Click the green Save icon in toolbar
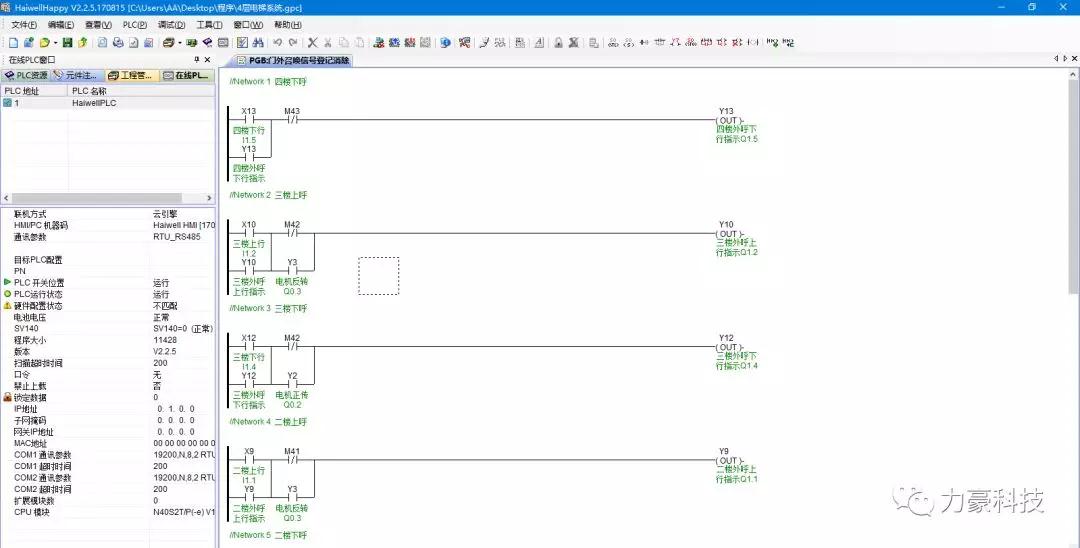This screenshot has height=548, width=1080. click(67, 43)
